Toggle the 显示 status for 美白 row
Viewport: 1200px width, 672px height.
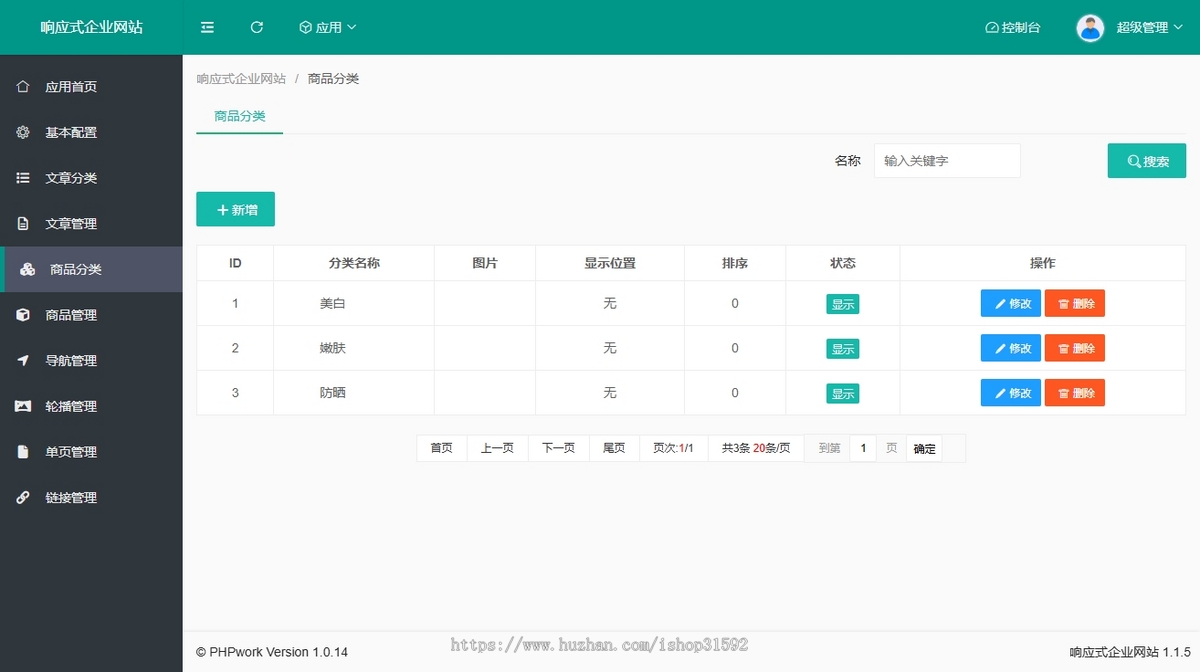pos(842,304)
